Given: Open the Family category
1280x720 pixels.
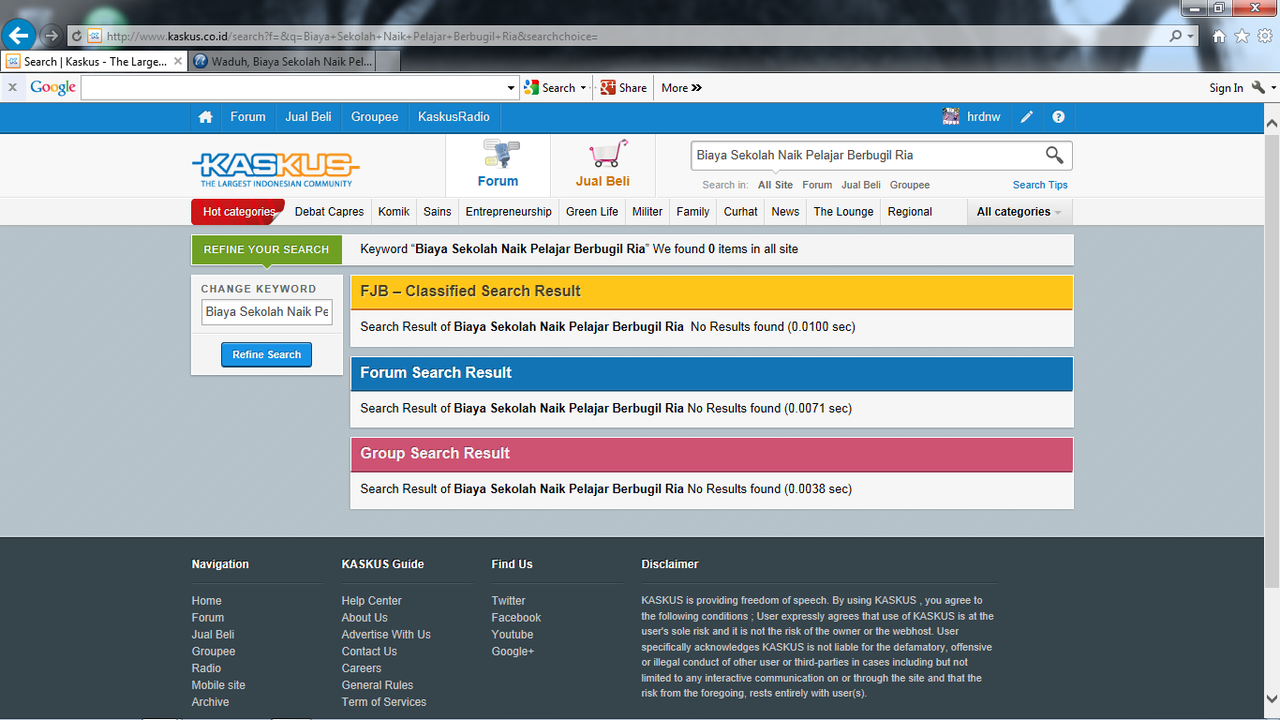Looking at the screenshot, I should 693,212.
